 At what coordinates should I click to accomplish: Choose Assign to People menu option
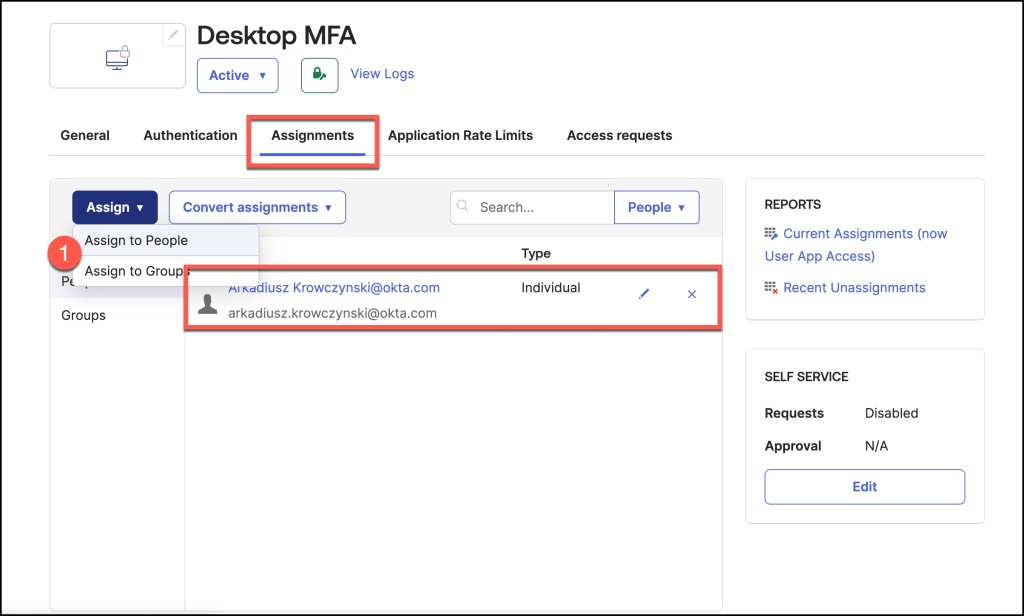click(x=136, y=240)
